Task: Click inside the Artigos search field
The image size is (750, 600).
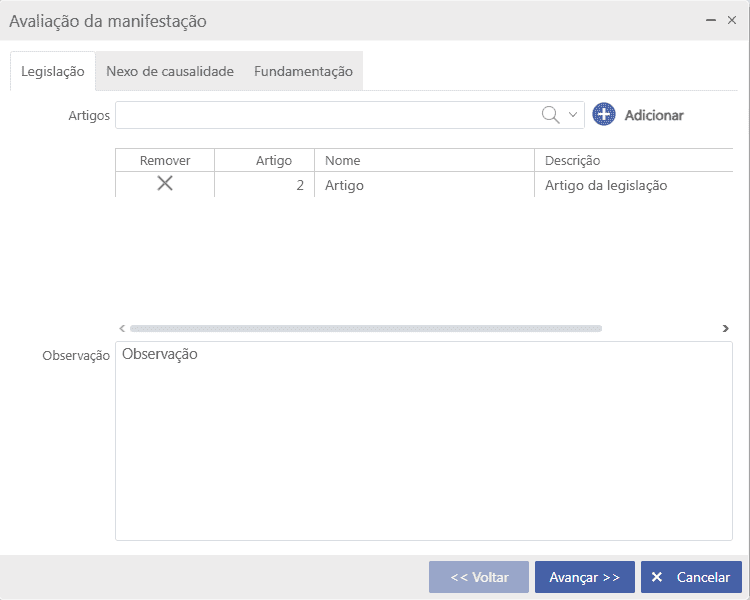Action: [x=325, y=115]
